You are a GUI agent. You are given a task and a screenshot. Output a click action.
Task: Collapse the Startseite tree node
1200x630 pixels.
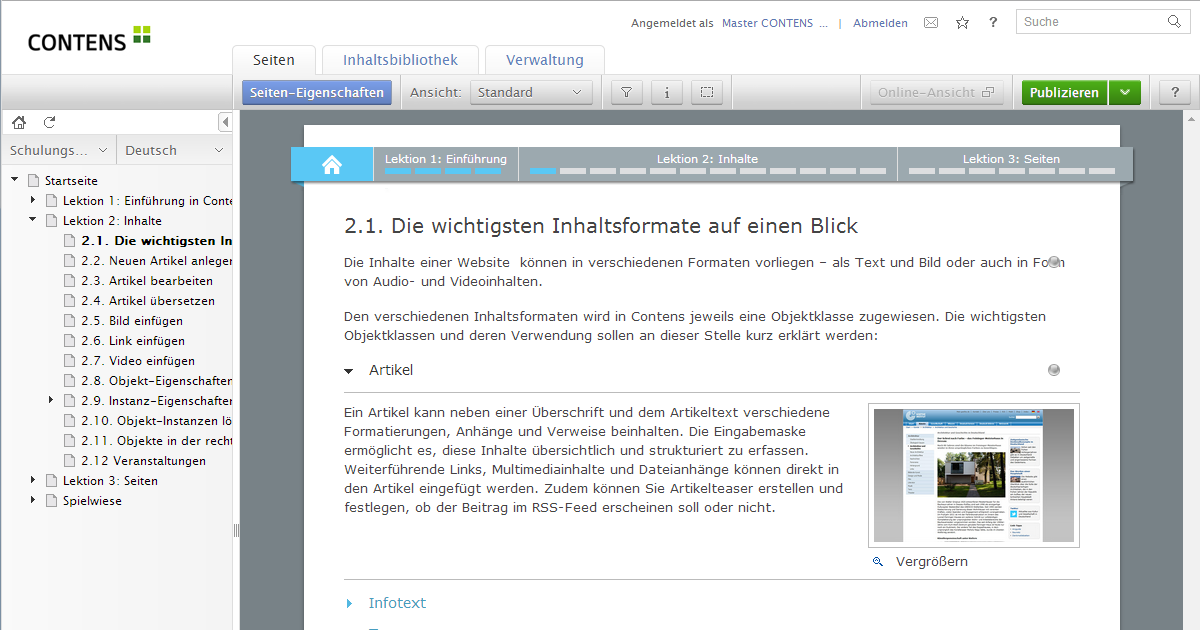(x=15, y=181)
